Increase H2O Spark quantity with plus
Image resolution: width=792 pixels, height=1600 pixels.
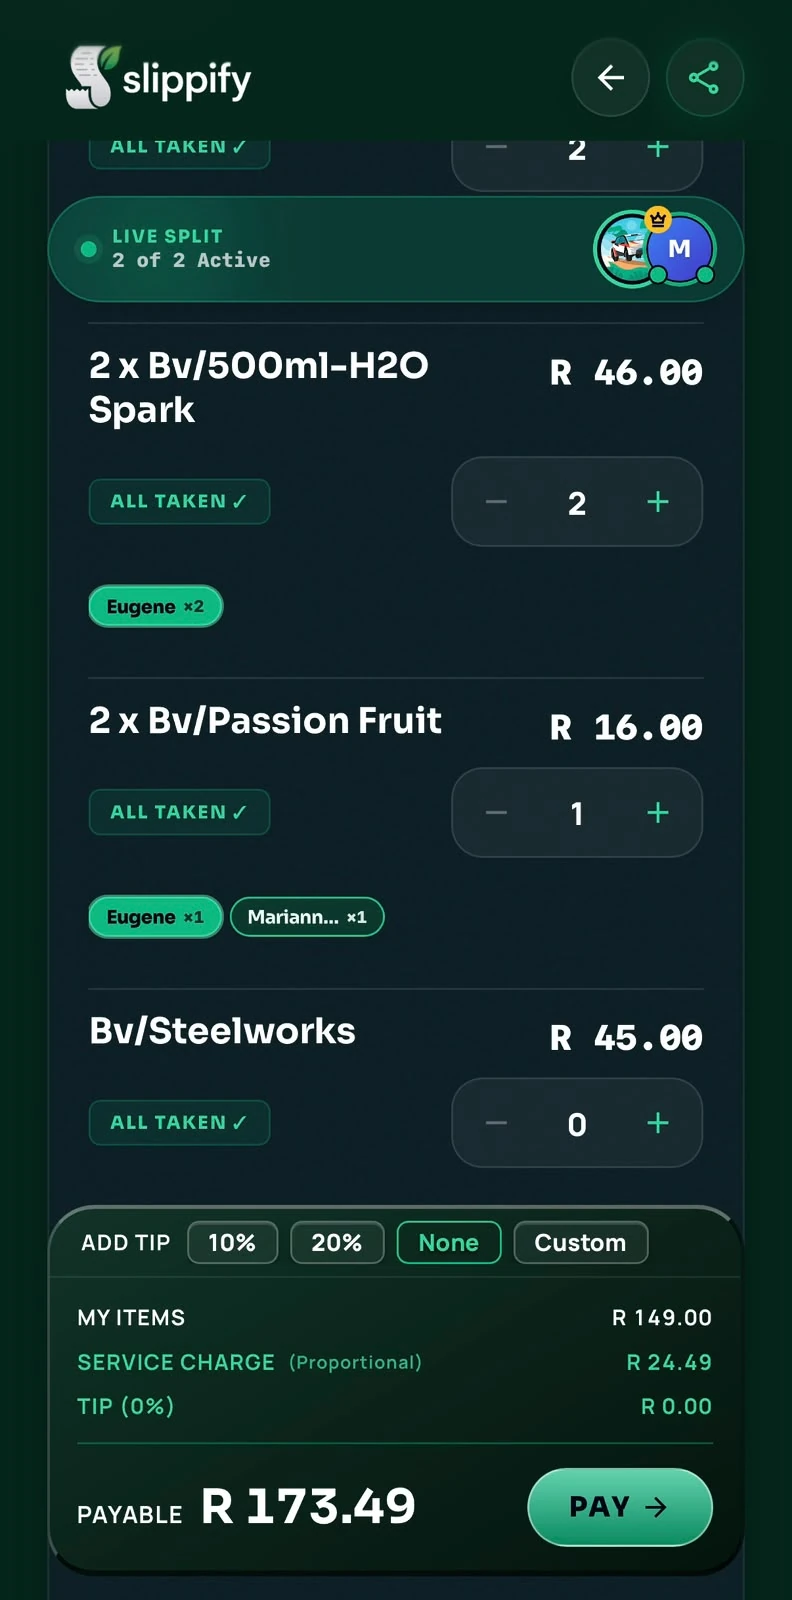(657, 502)
